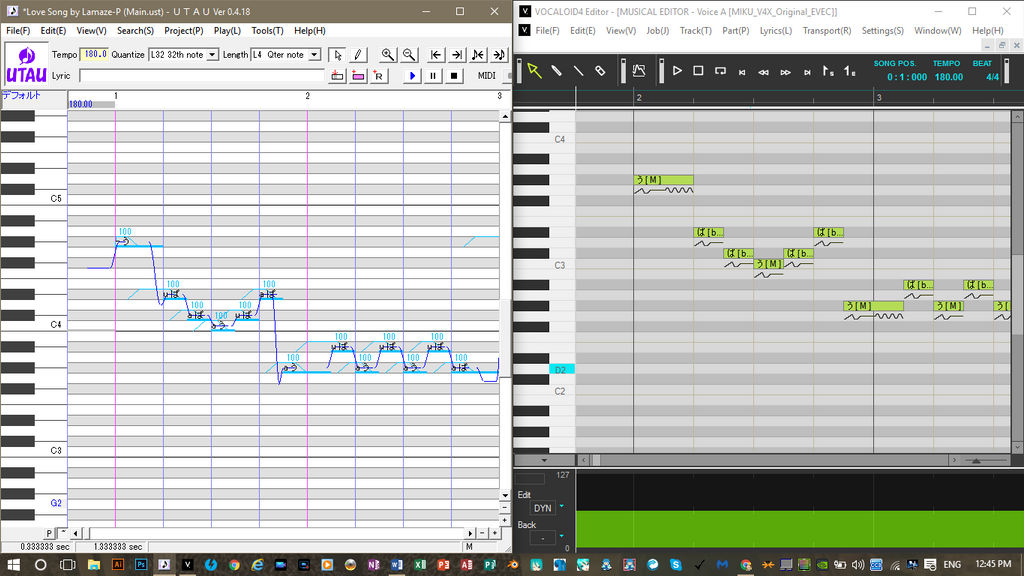Stop UTAU playback
This screenshot has width=1024, height=576.
(454, 76)
